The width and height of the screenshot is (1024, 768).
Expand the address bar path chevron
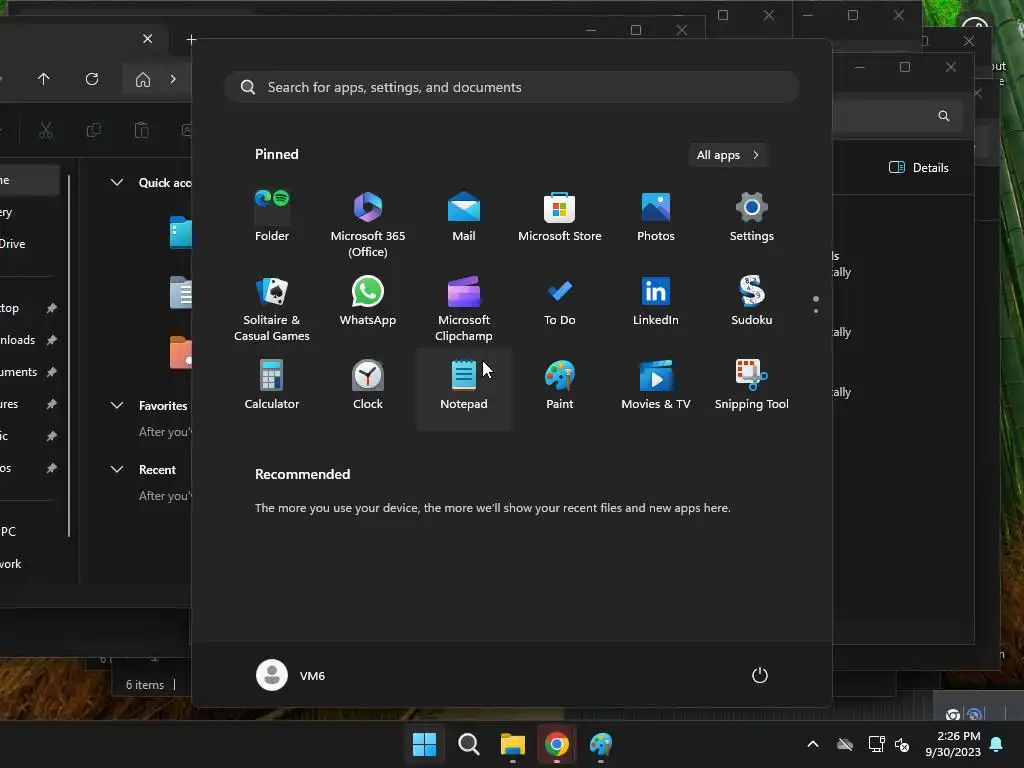[173, 79]
